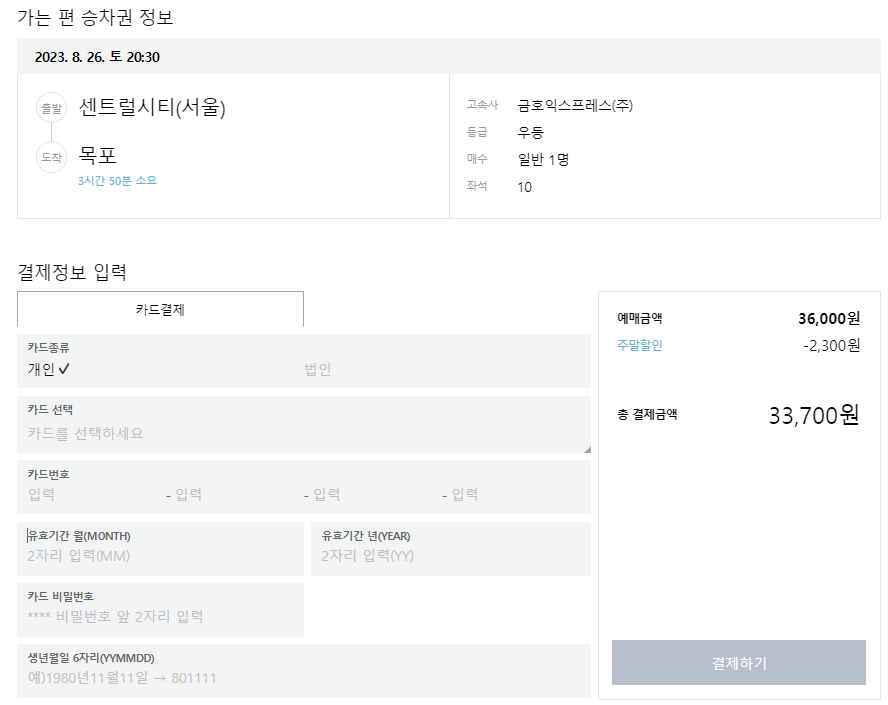Click the 도착 arrival circle icon

(51, 157)
